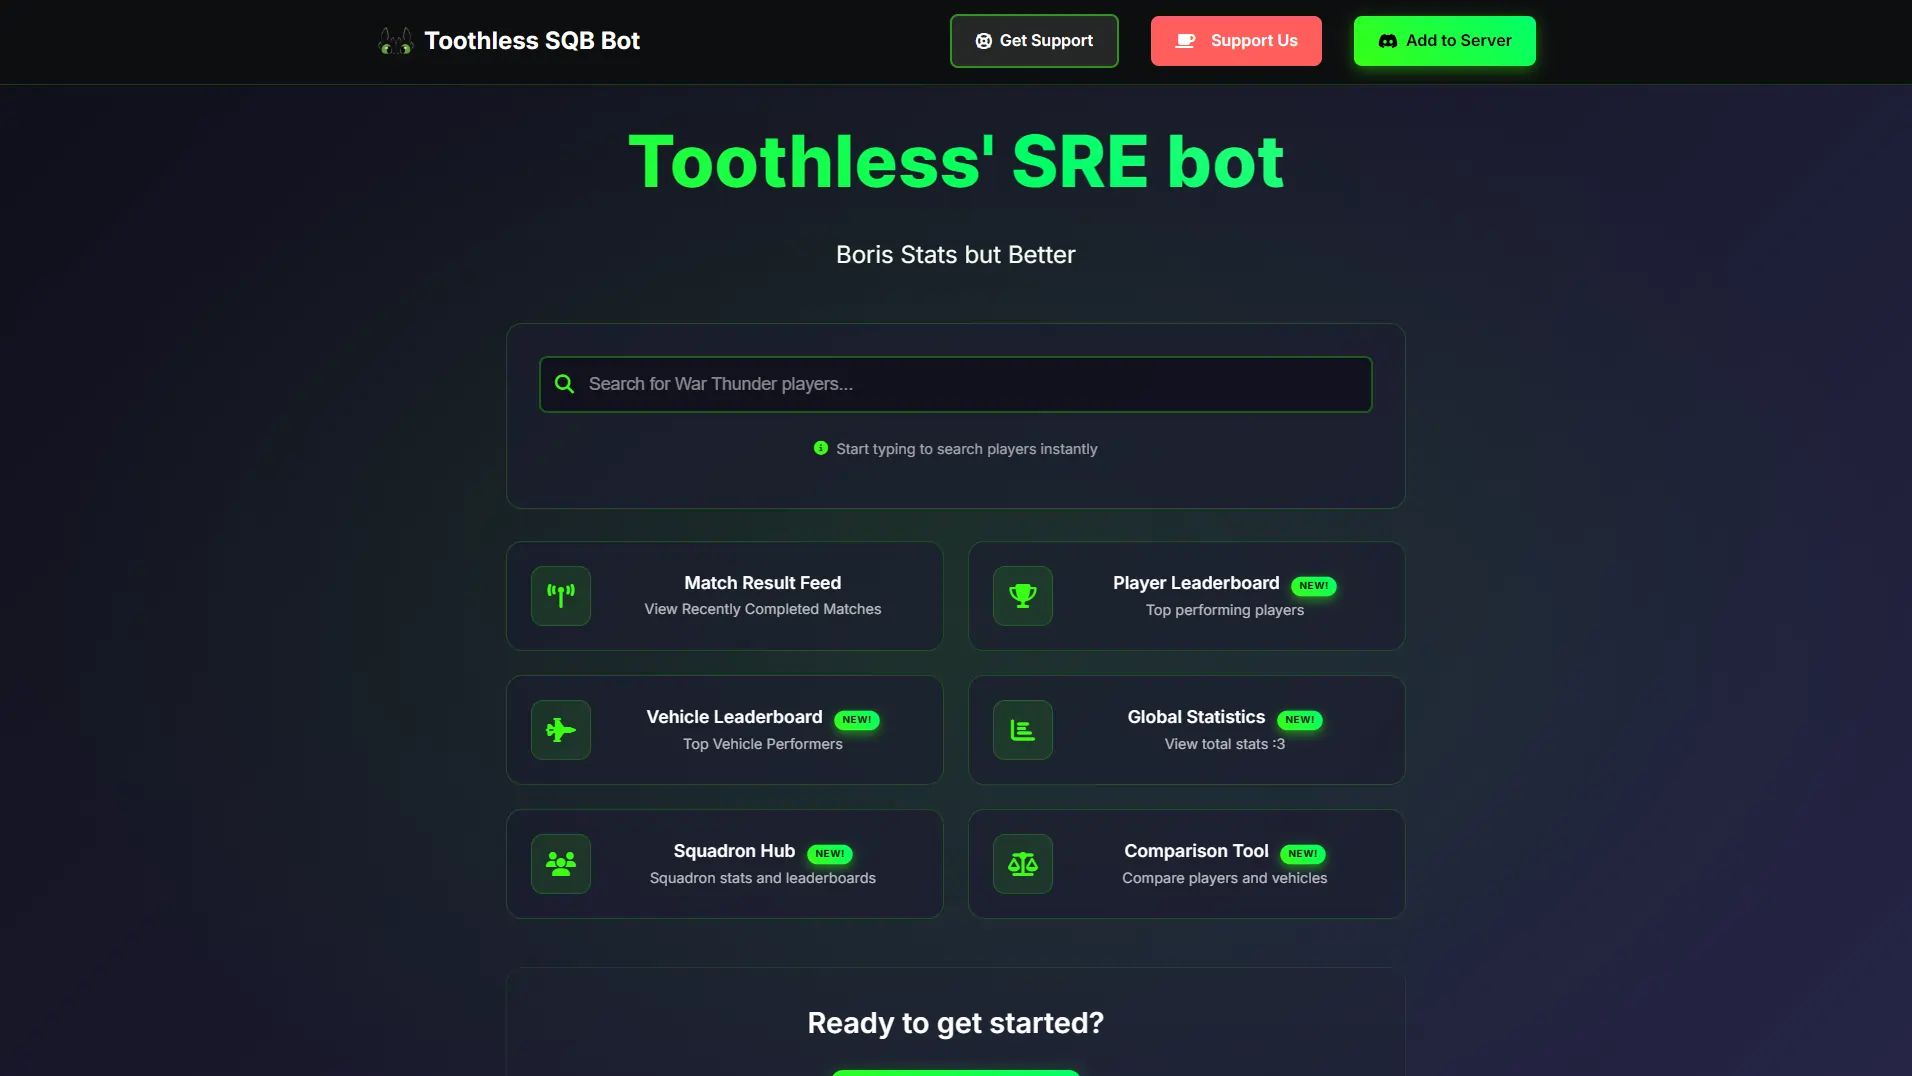This screenshot has width=1912, height=1076.
Task: Open Squadron Hub stats and leaderboards
Action: coord(762,877)
